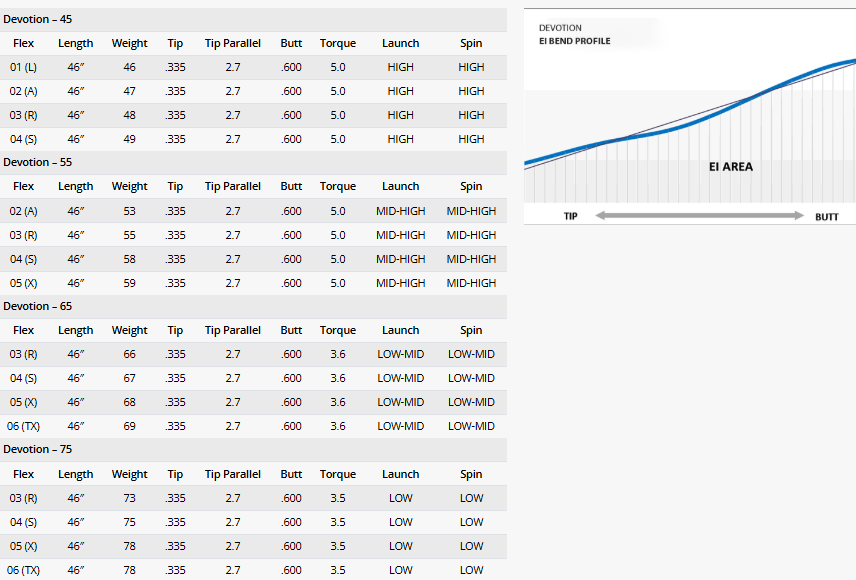Click tip parallel 2.7 in the weight 58 row
This screenshot has height=580, width=856.
[233, 259]
